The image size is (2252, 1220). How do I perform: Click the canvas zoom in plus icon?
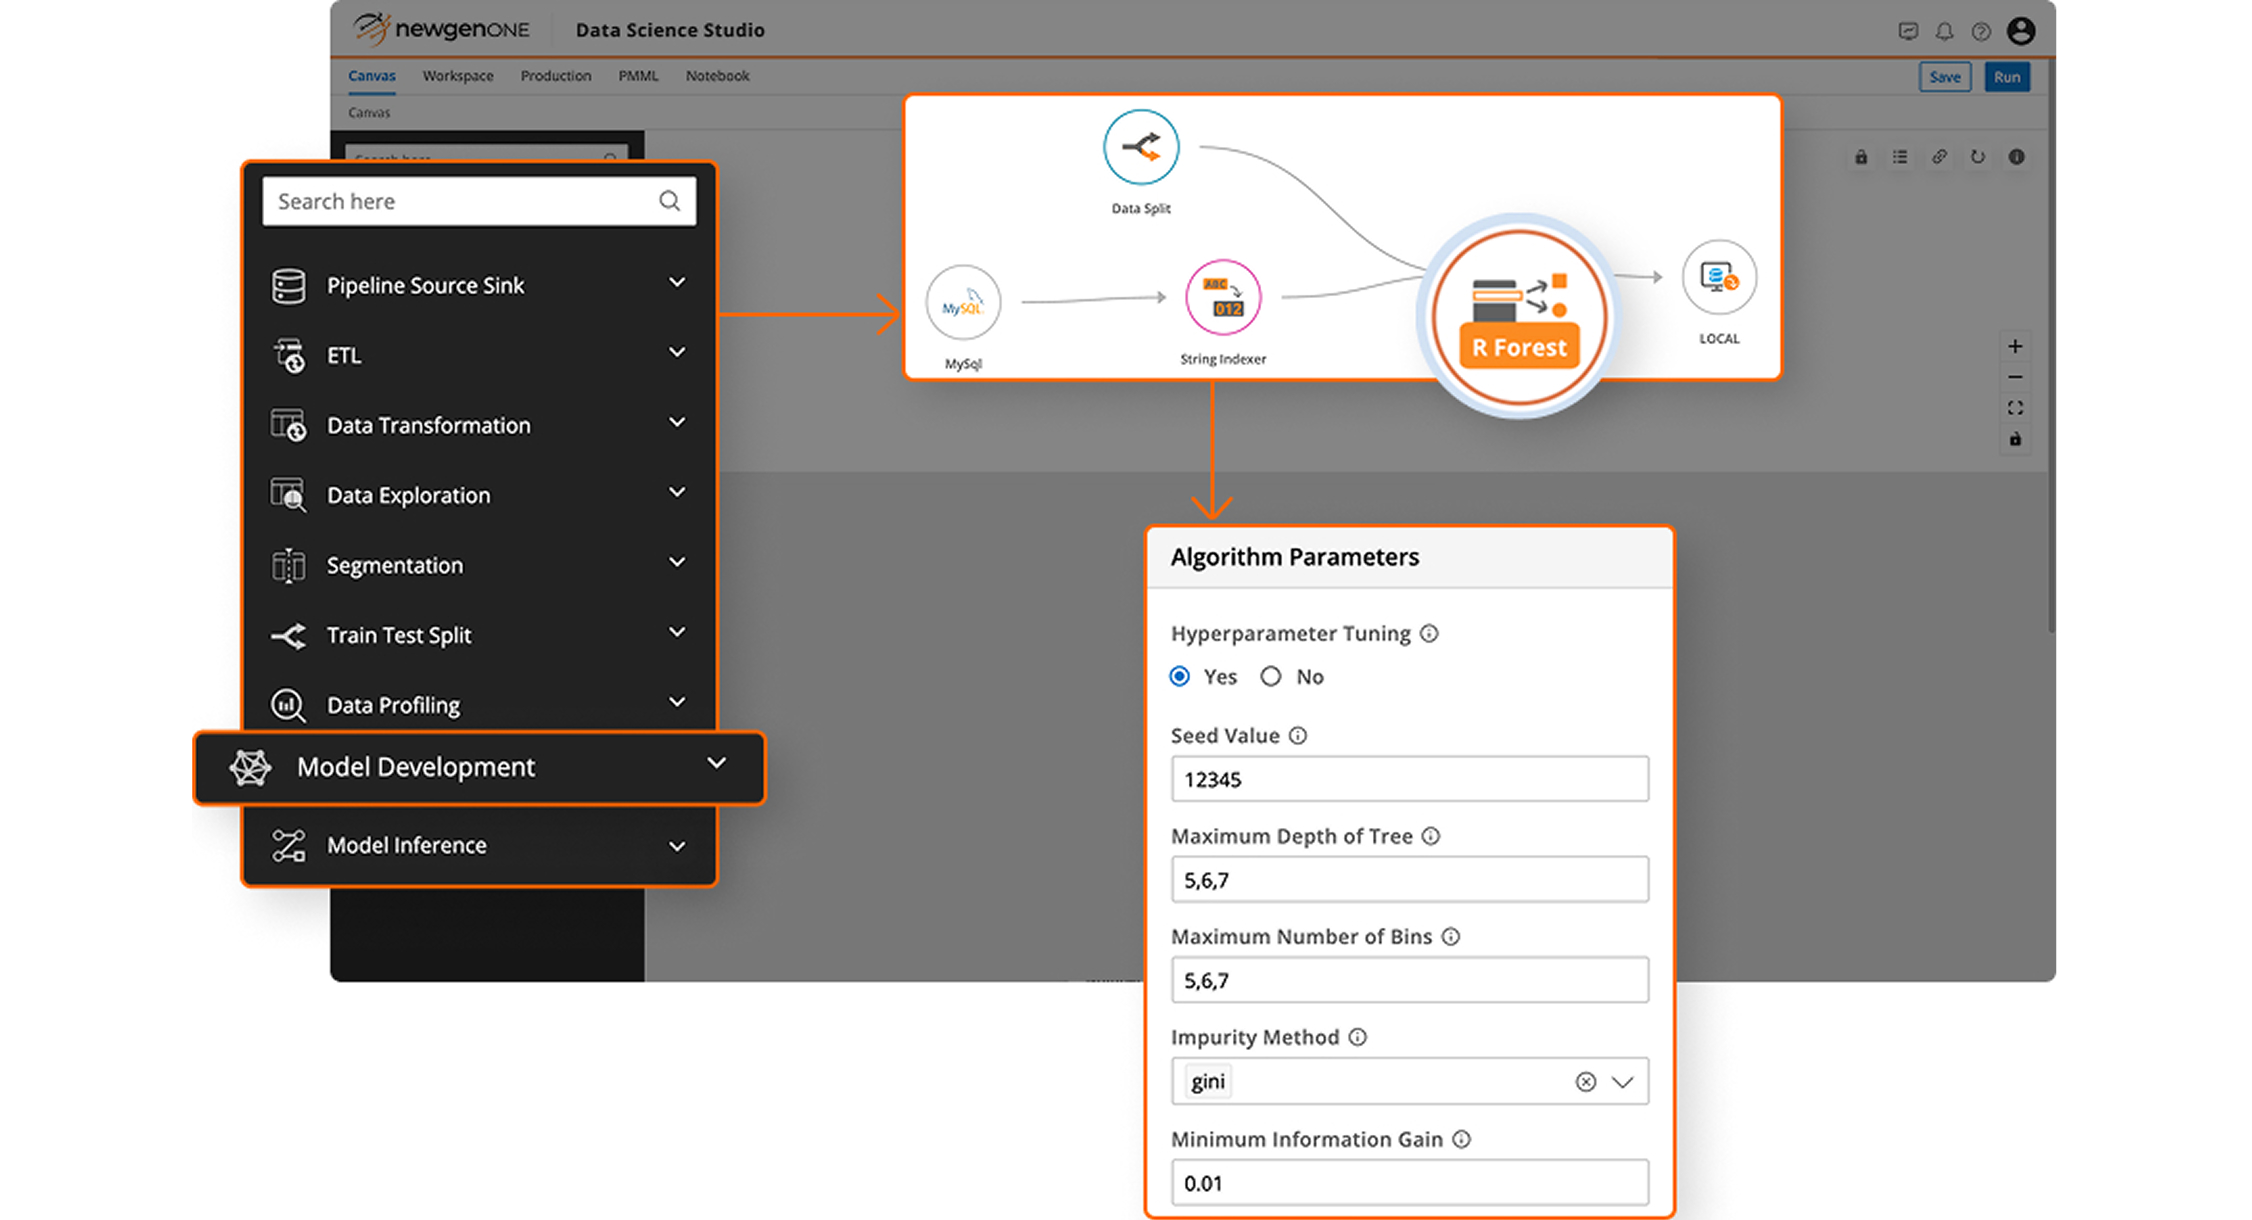(2015, 346)
